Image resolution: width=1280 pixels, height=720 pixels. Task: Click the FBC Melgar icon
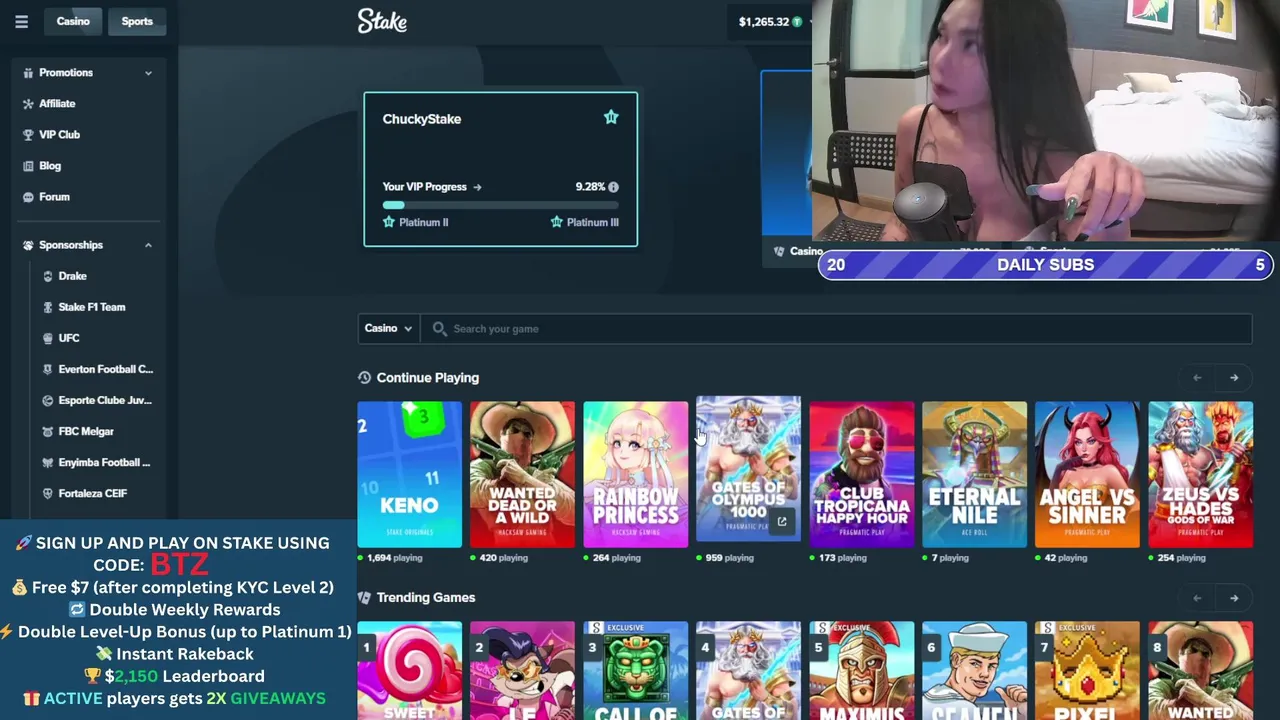click(x=48, y=431)
